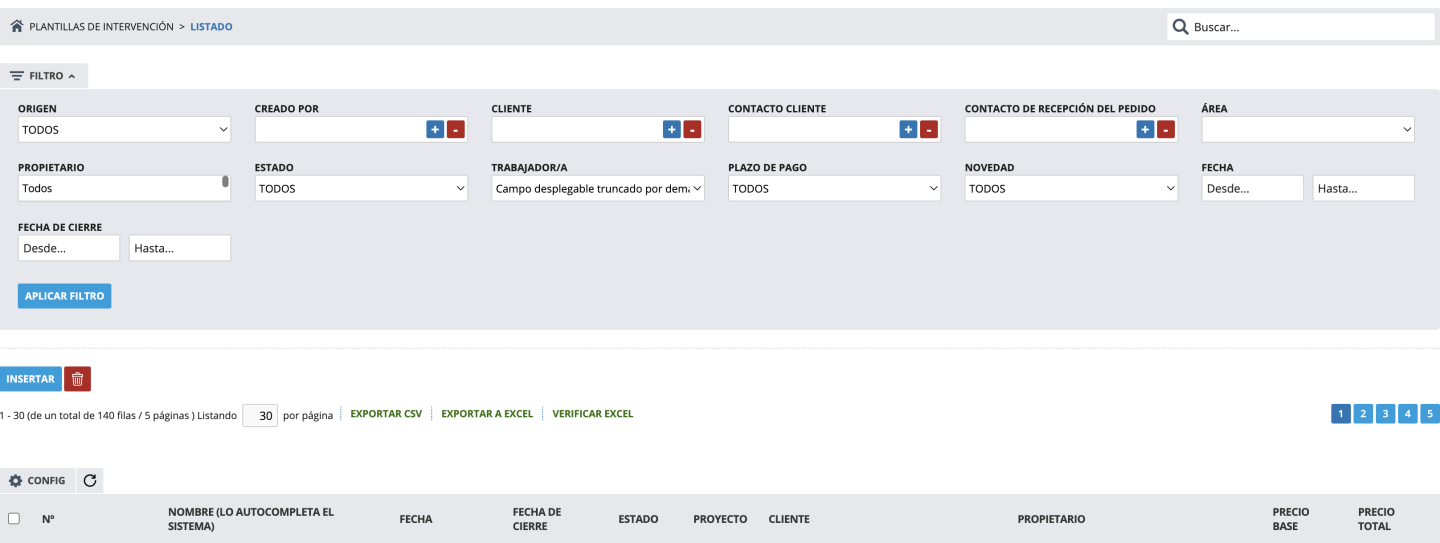Open the Origen dropdown
Image resolution: width=1440 pixels, height=543 pixels.
pyautogui.click(x=124, y=130)
